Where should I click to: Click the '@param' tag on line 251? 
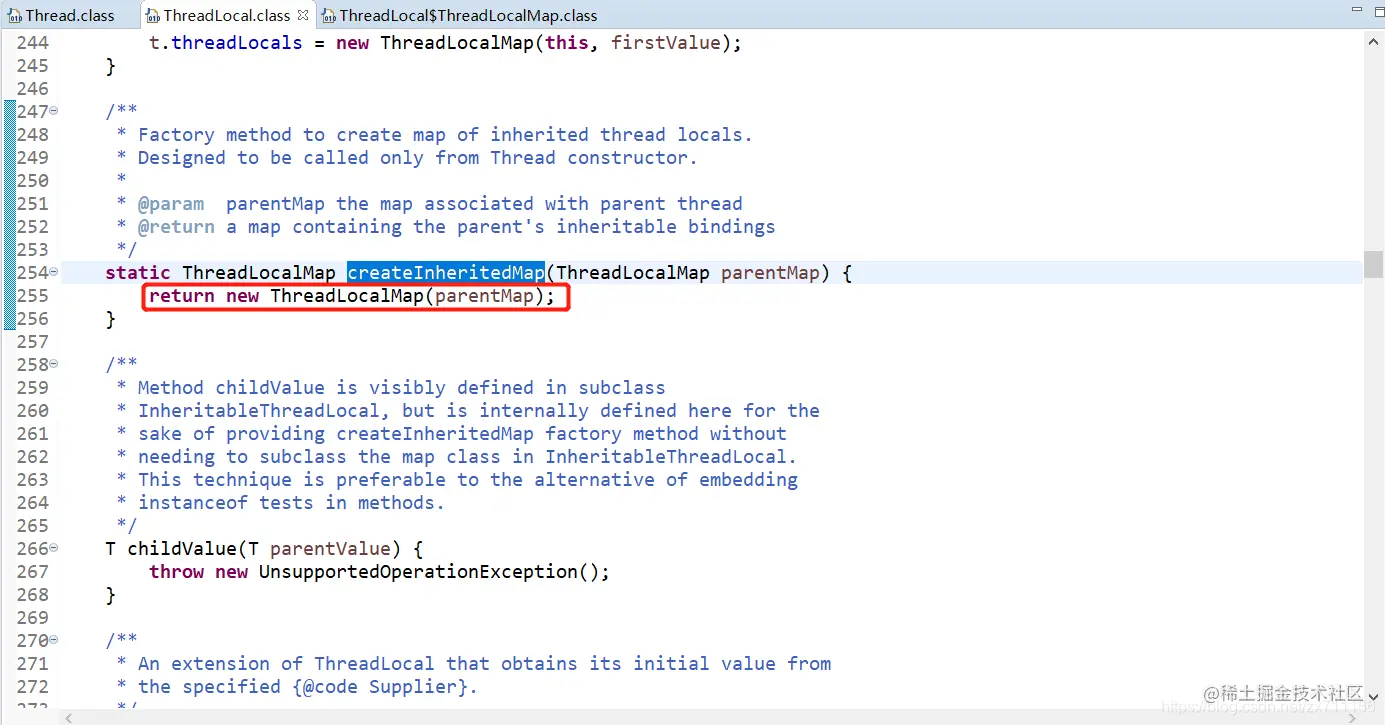[x=171, y=203]
